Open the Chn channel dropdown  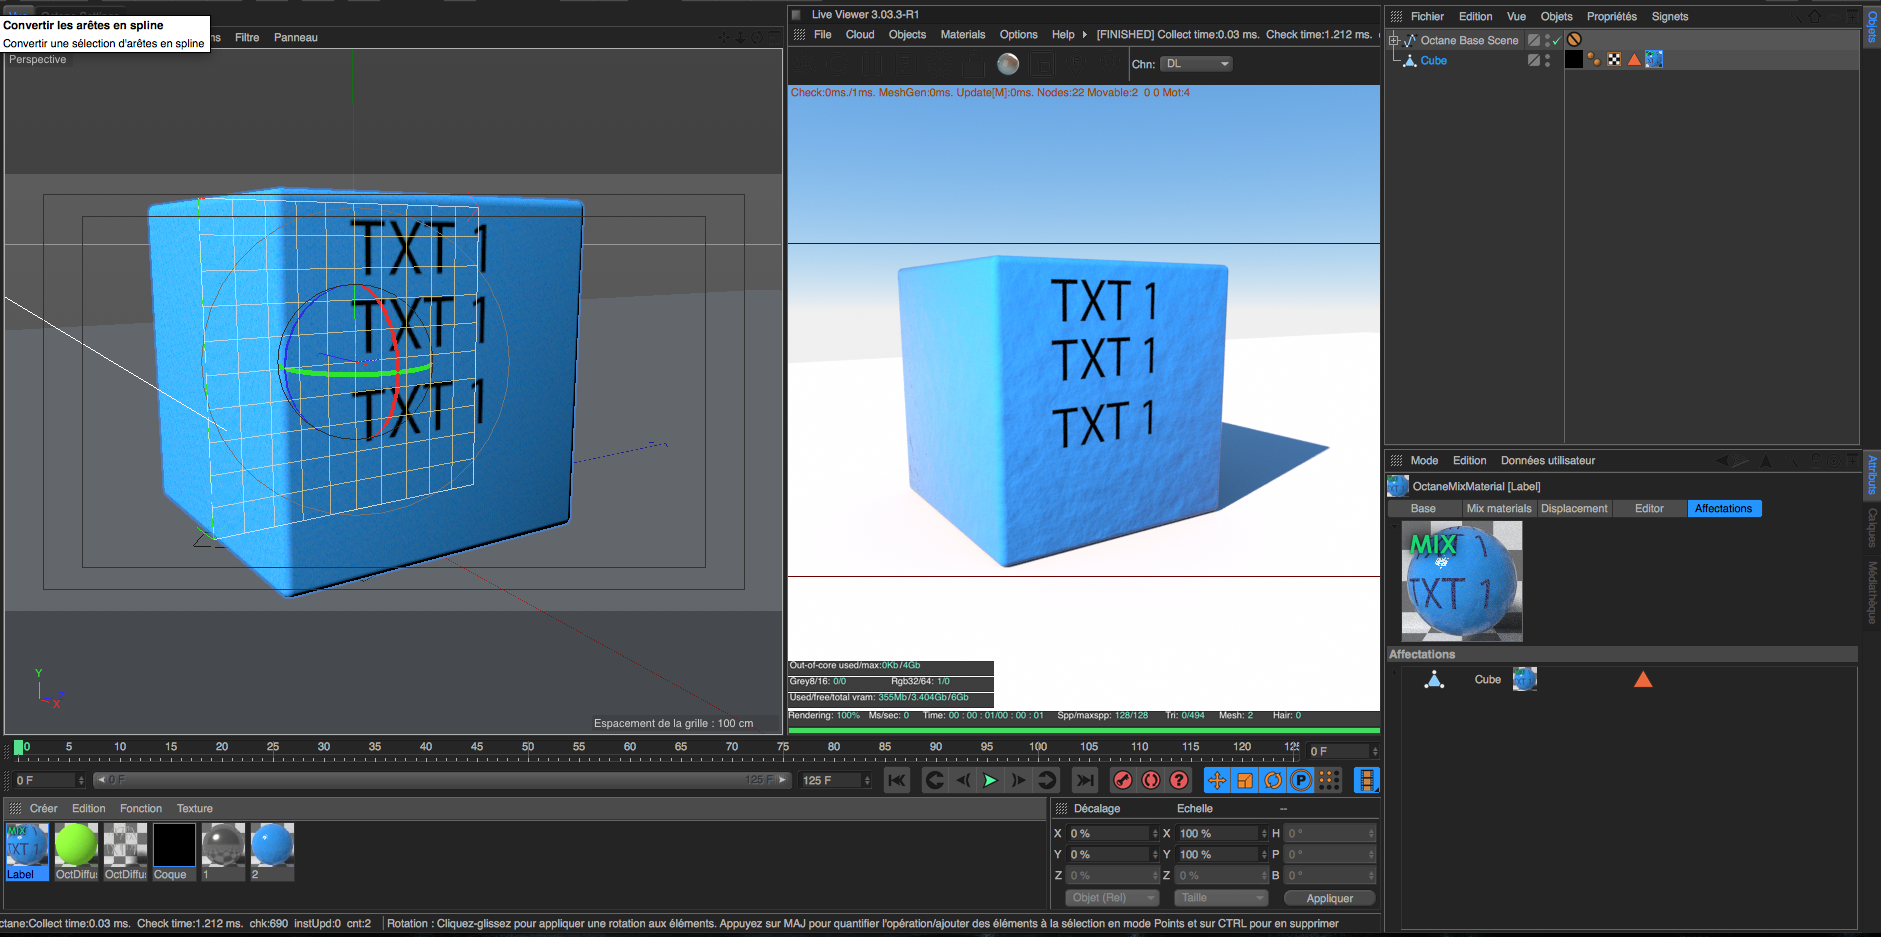pyautogui.click(x=1196, y=64)
